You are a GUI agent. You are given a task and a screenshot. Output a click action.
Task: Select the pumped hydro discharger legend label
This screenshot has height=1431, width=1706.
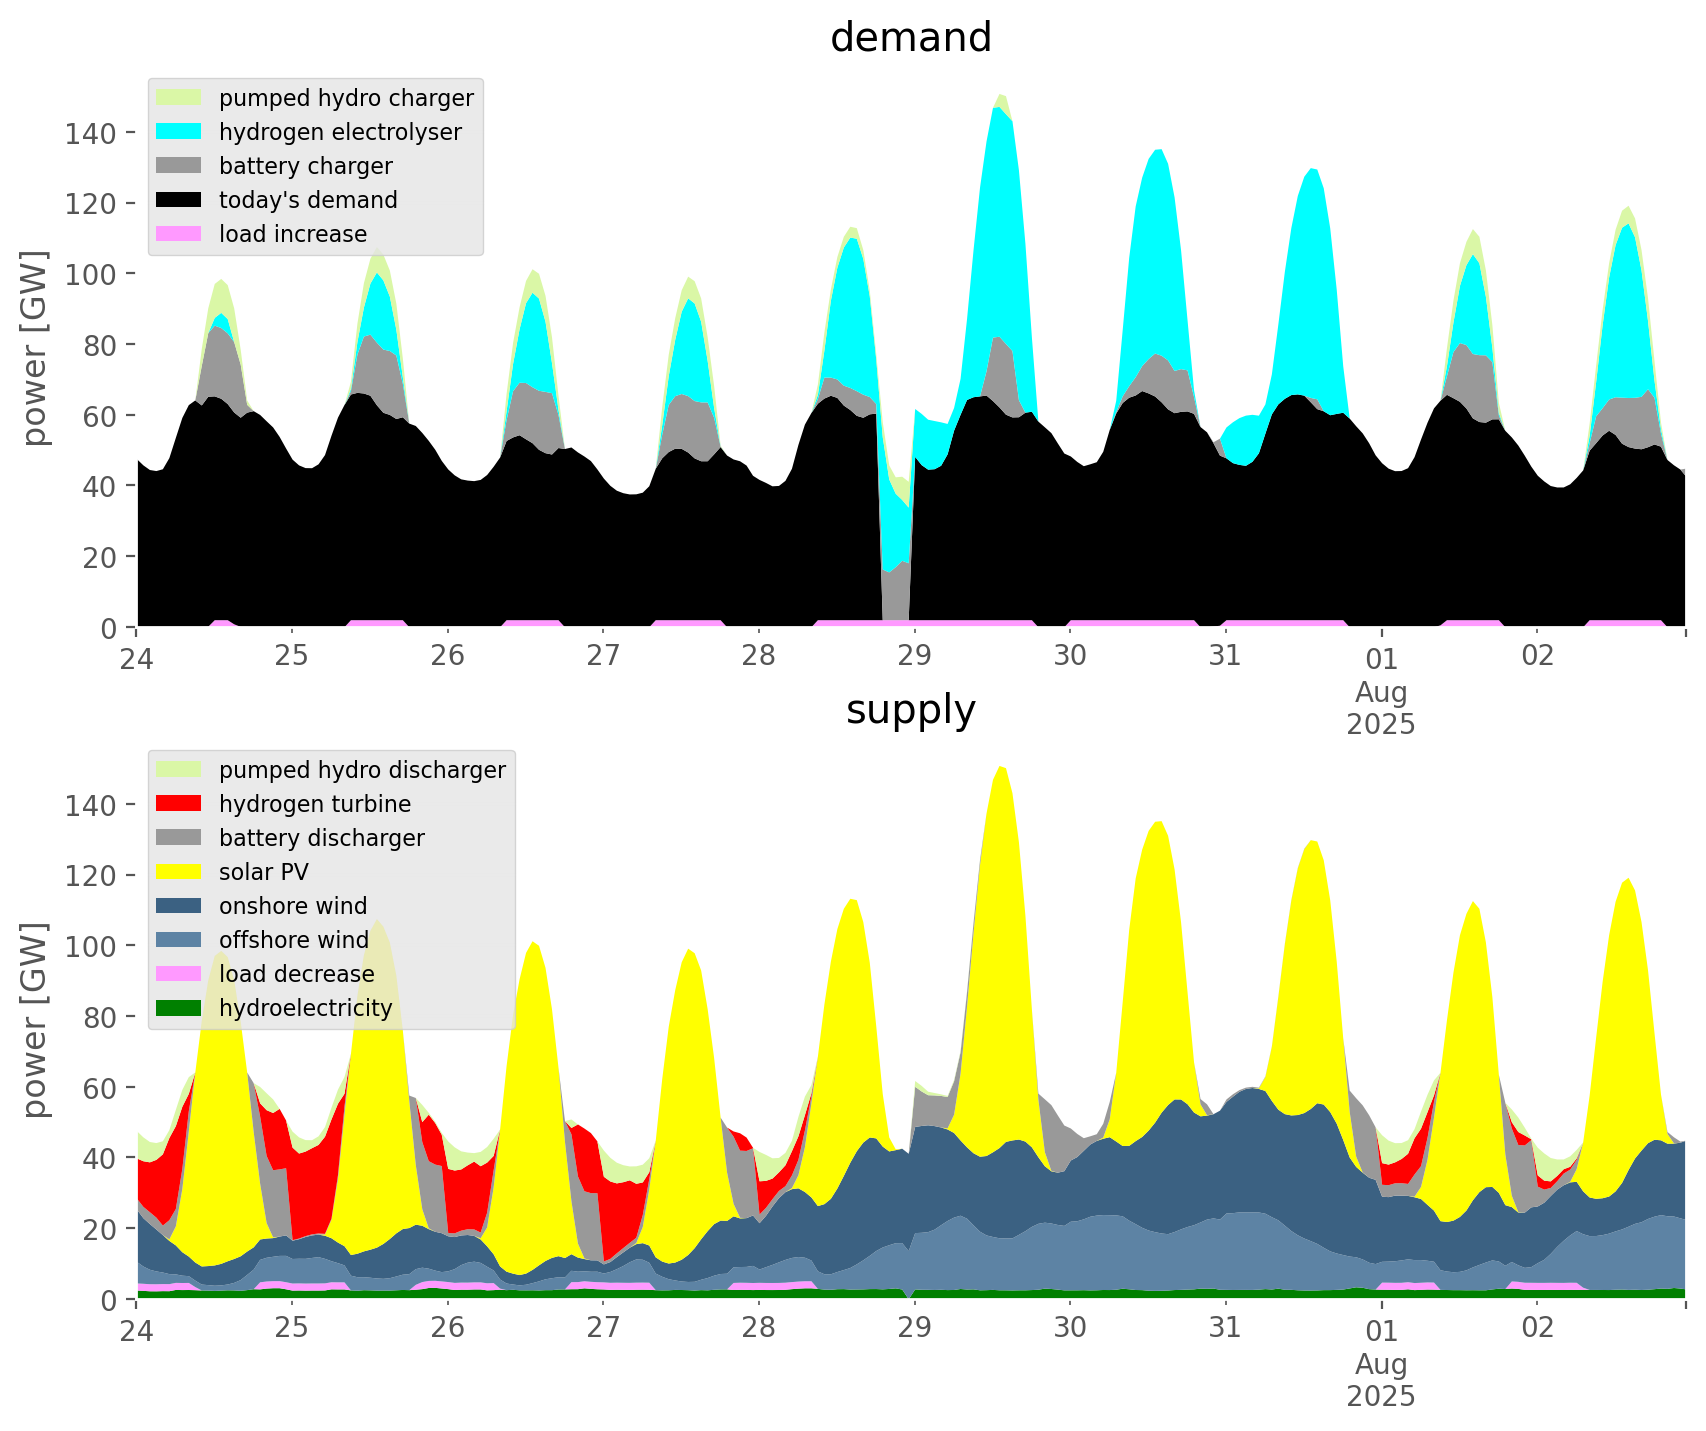pyautogui.click(x=362, y=770)
